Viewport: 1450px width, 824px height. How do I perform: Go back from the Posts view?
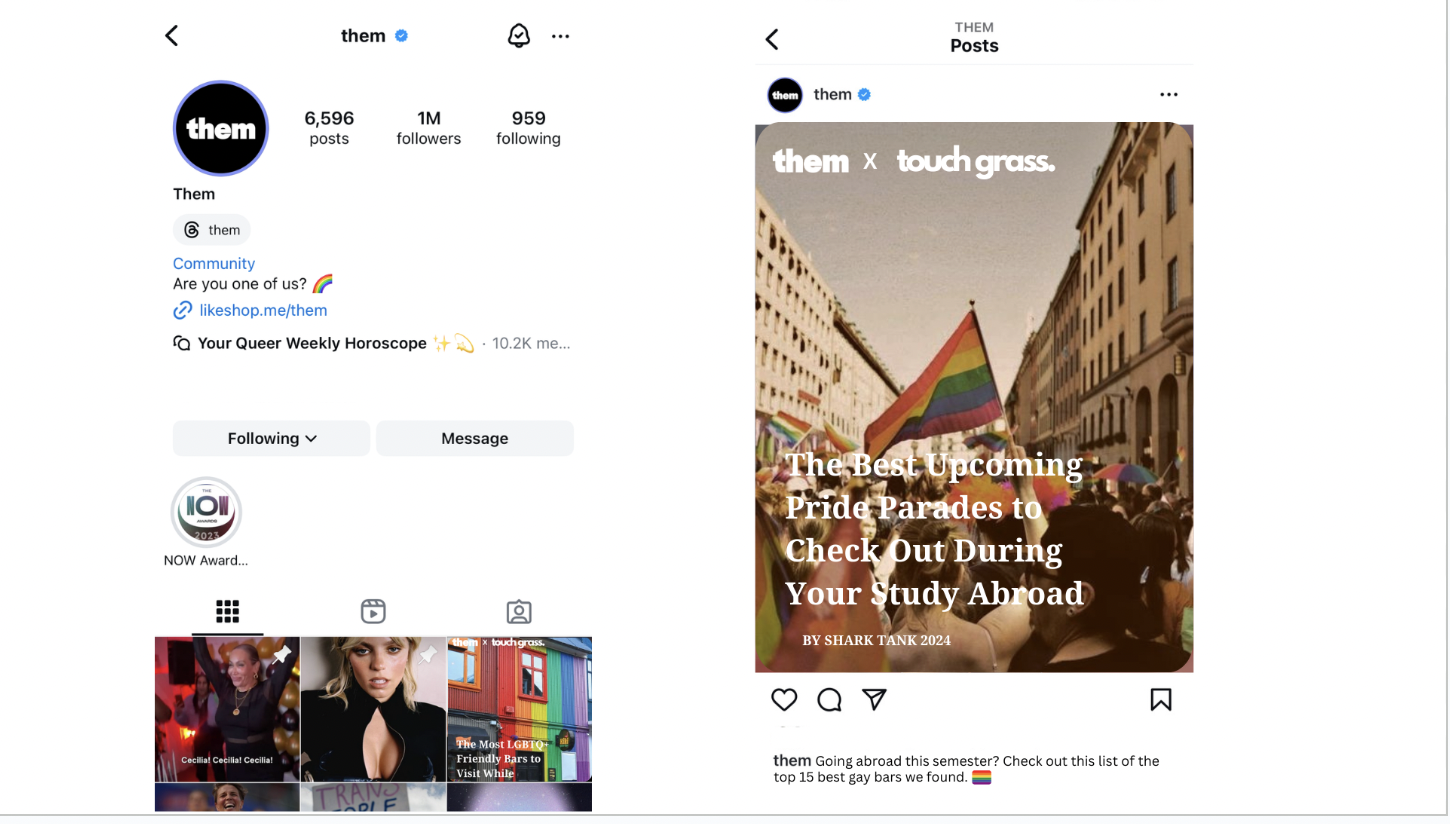pyautogui.click(x=772, y=39)
